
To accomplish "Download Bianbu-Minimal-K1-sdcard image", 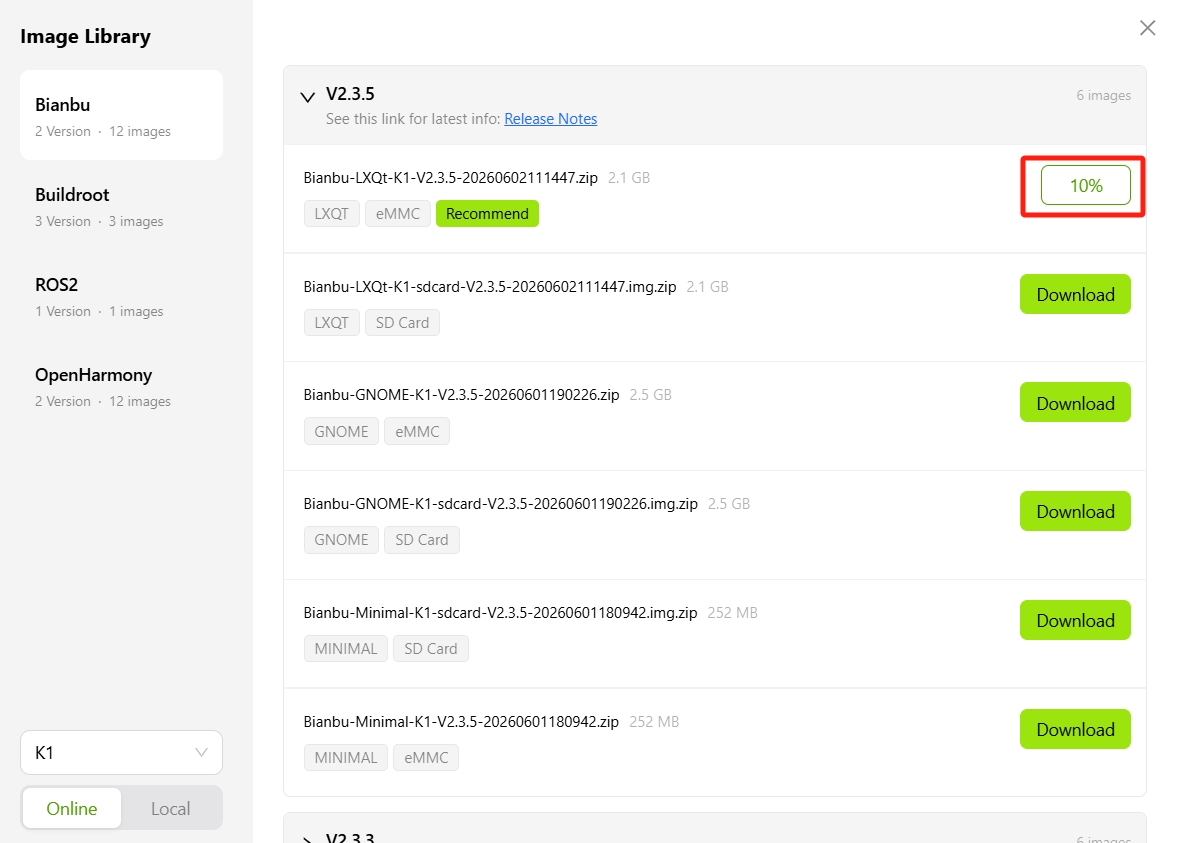I will (1075, 620).
